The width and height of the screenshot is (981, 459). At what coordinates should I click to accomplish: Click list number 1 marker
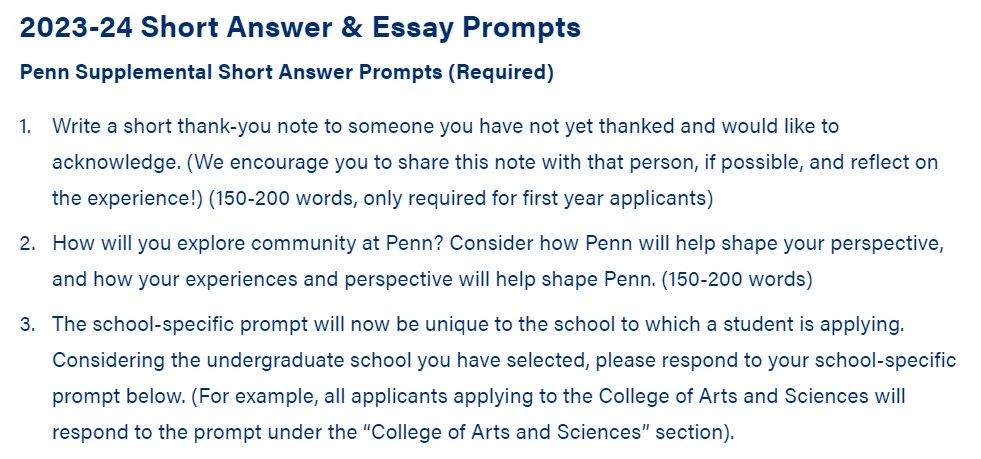click(25, 126)
